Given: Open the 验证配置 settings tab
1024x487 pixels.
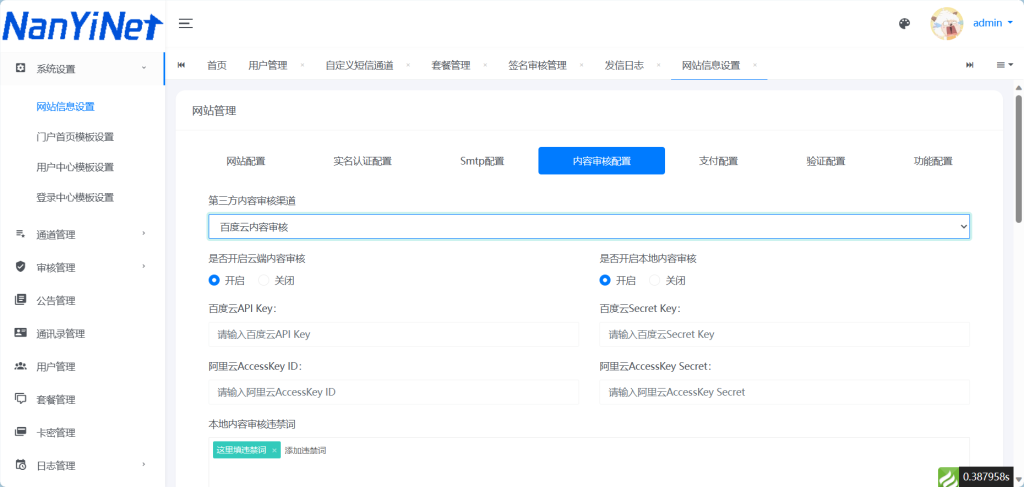Looking at the screenshot, I should [825, 161].
